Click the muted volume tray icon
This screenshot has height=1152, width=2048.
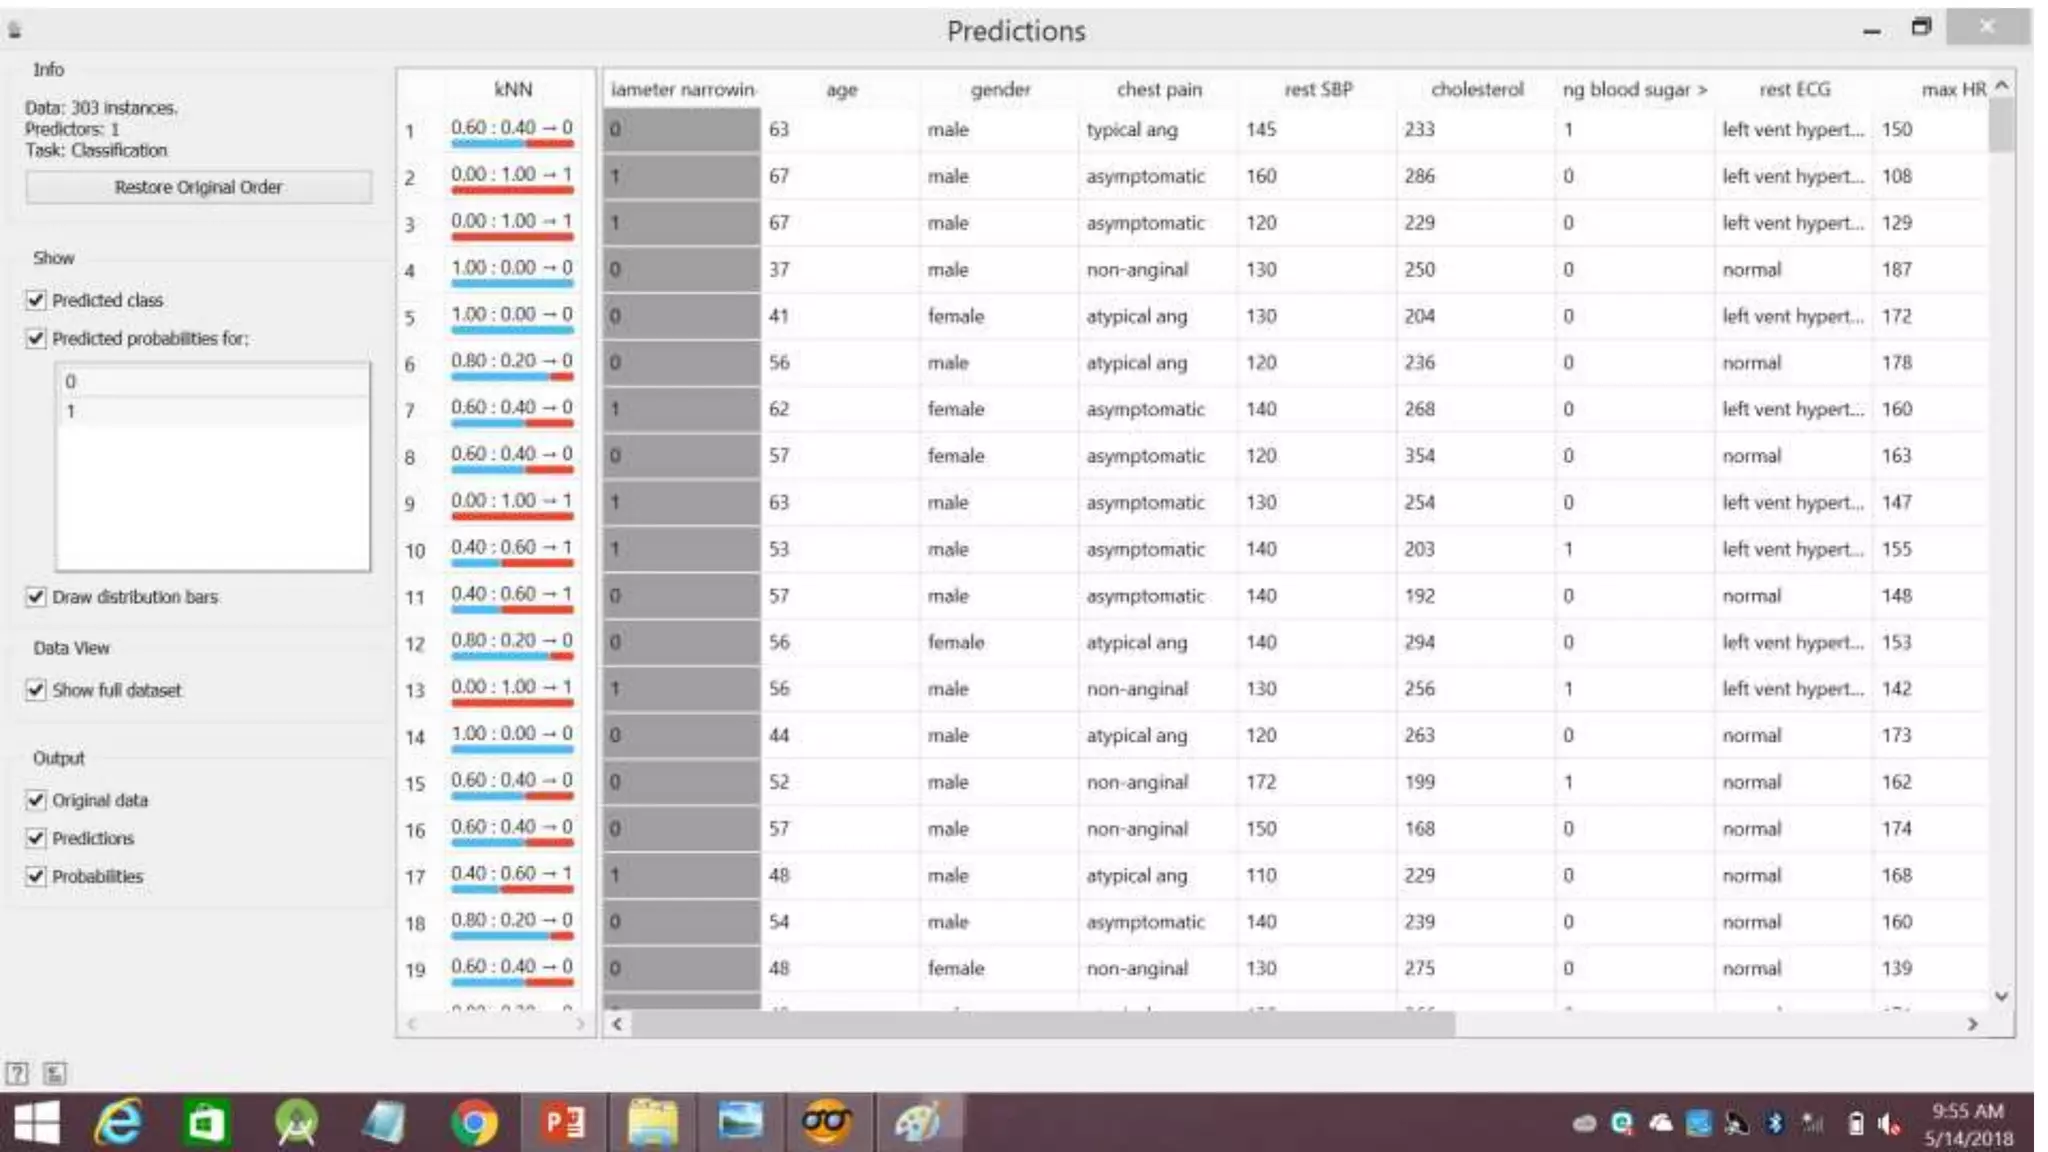coord(1888,1124)
